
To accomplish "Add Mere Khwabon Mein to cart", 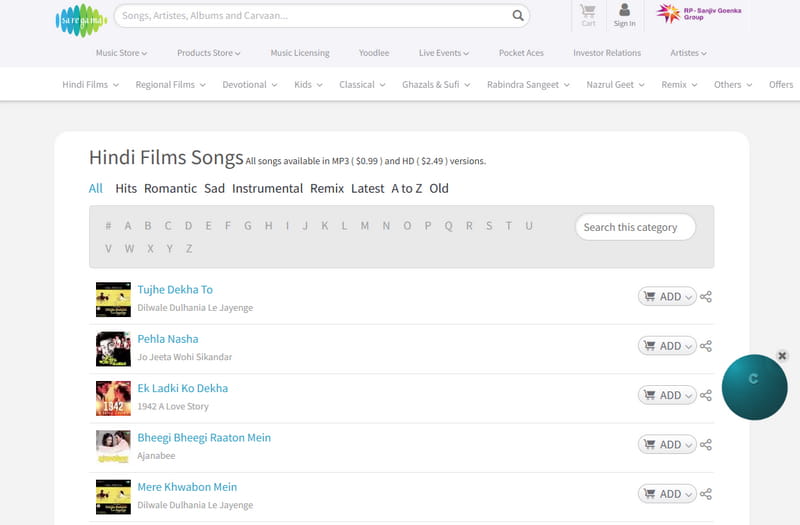I will [x=667, y=494].
